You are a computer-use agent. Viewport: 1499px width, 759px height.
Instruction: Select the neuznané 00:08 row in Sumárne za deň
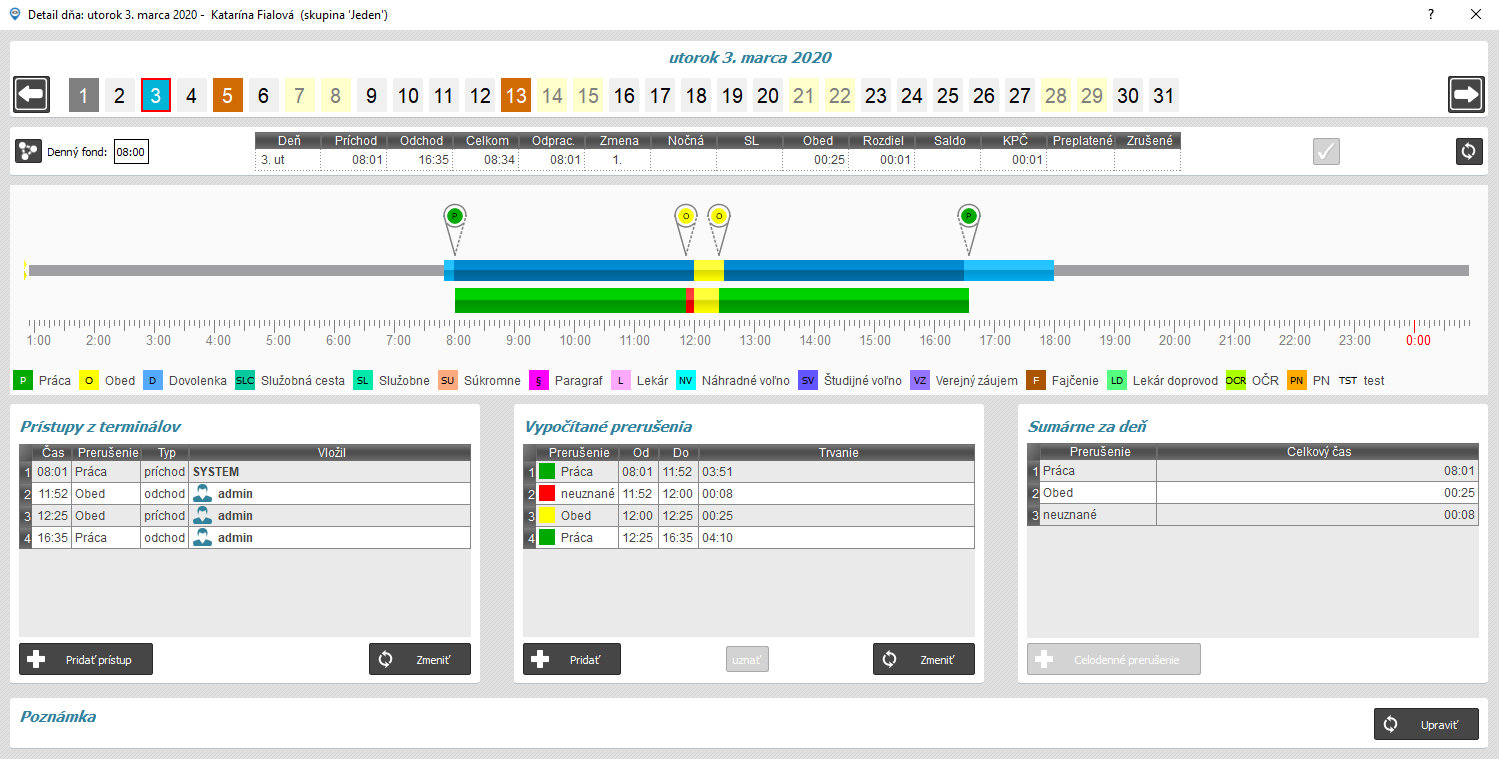1253,515
